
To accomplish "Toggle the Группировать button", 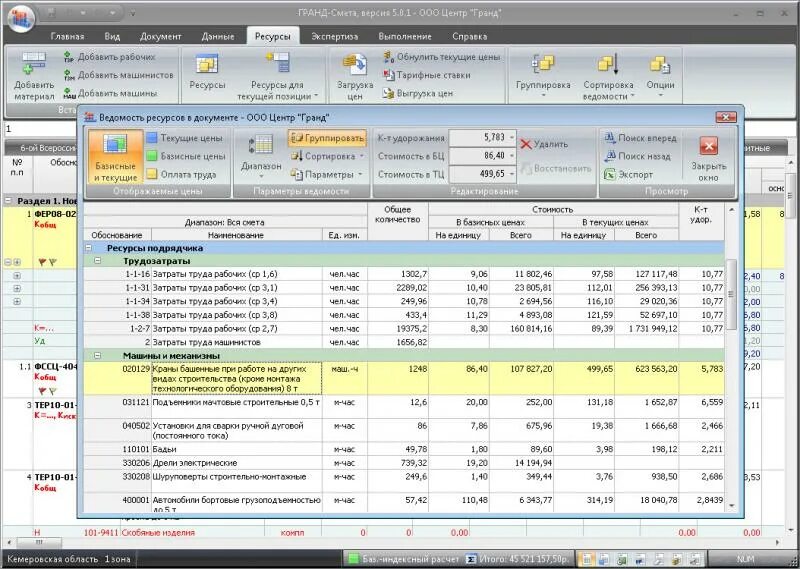I will [327, 138].
